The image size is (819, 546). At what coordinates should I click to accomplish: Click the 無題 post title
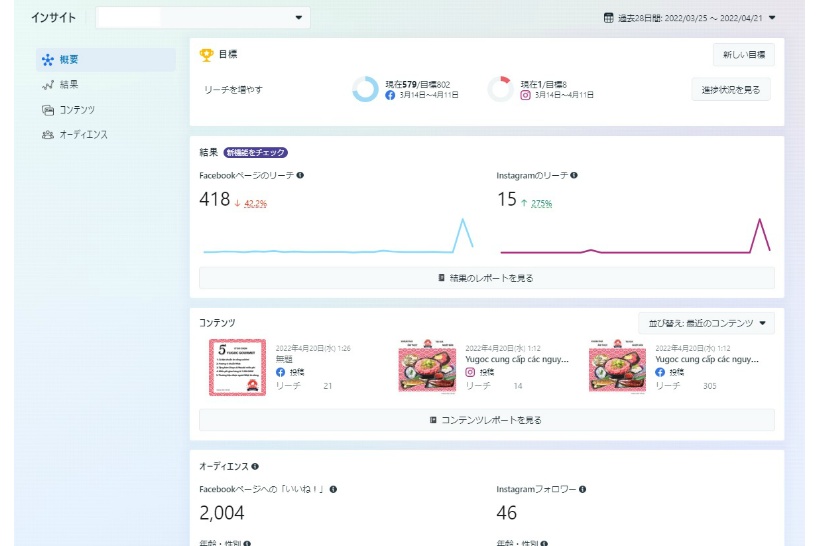pos(284,359)
